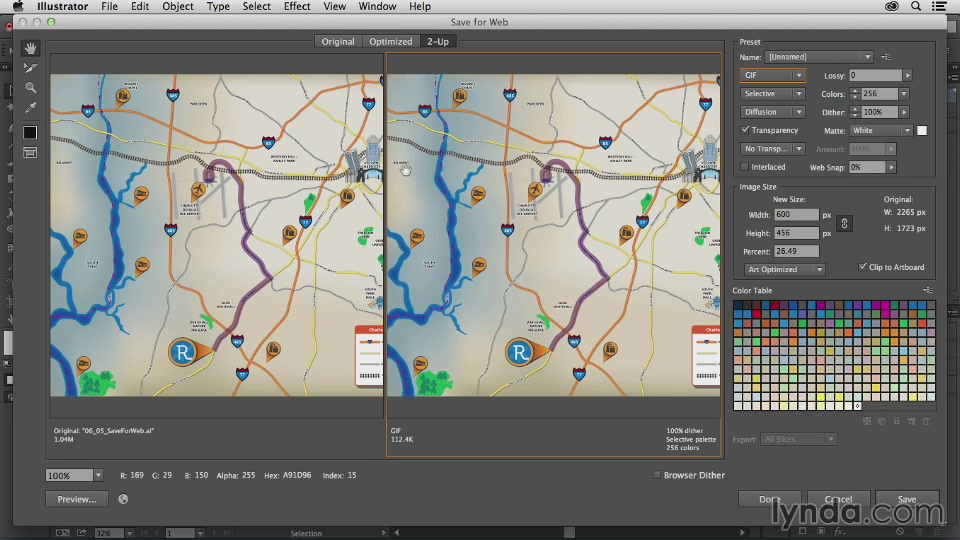Select the dark red swatch in Color Table
Viewport: 960px width, 540px height.
coord(774,305)
